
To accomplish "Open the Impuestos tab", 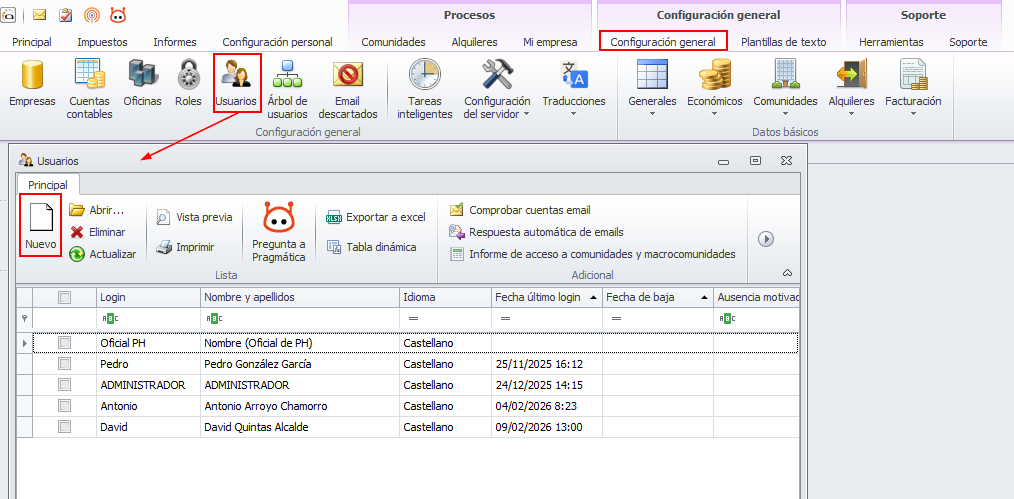I will point(102,42).
